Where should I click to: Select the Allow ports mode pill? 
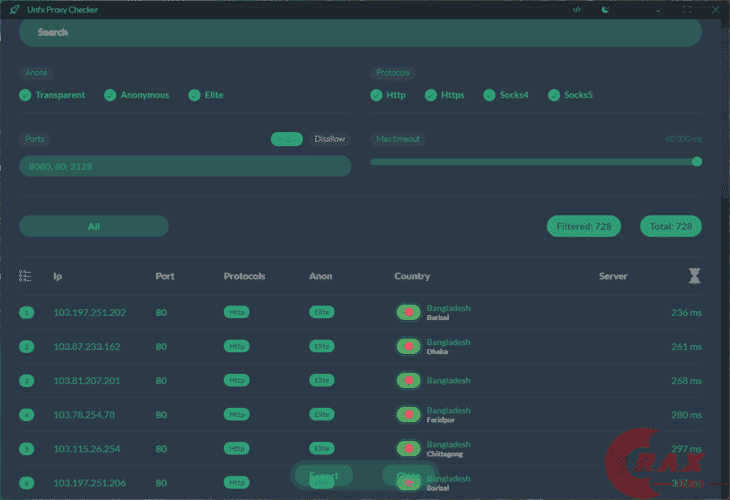[287, 139]
